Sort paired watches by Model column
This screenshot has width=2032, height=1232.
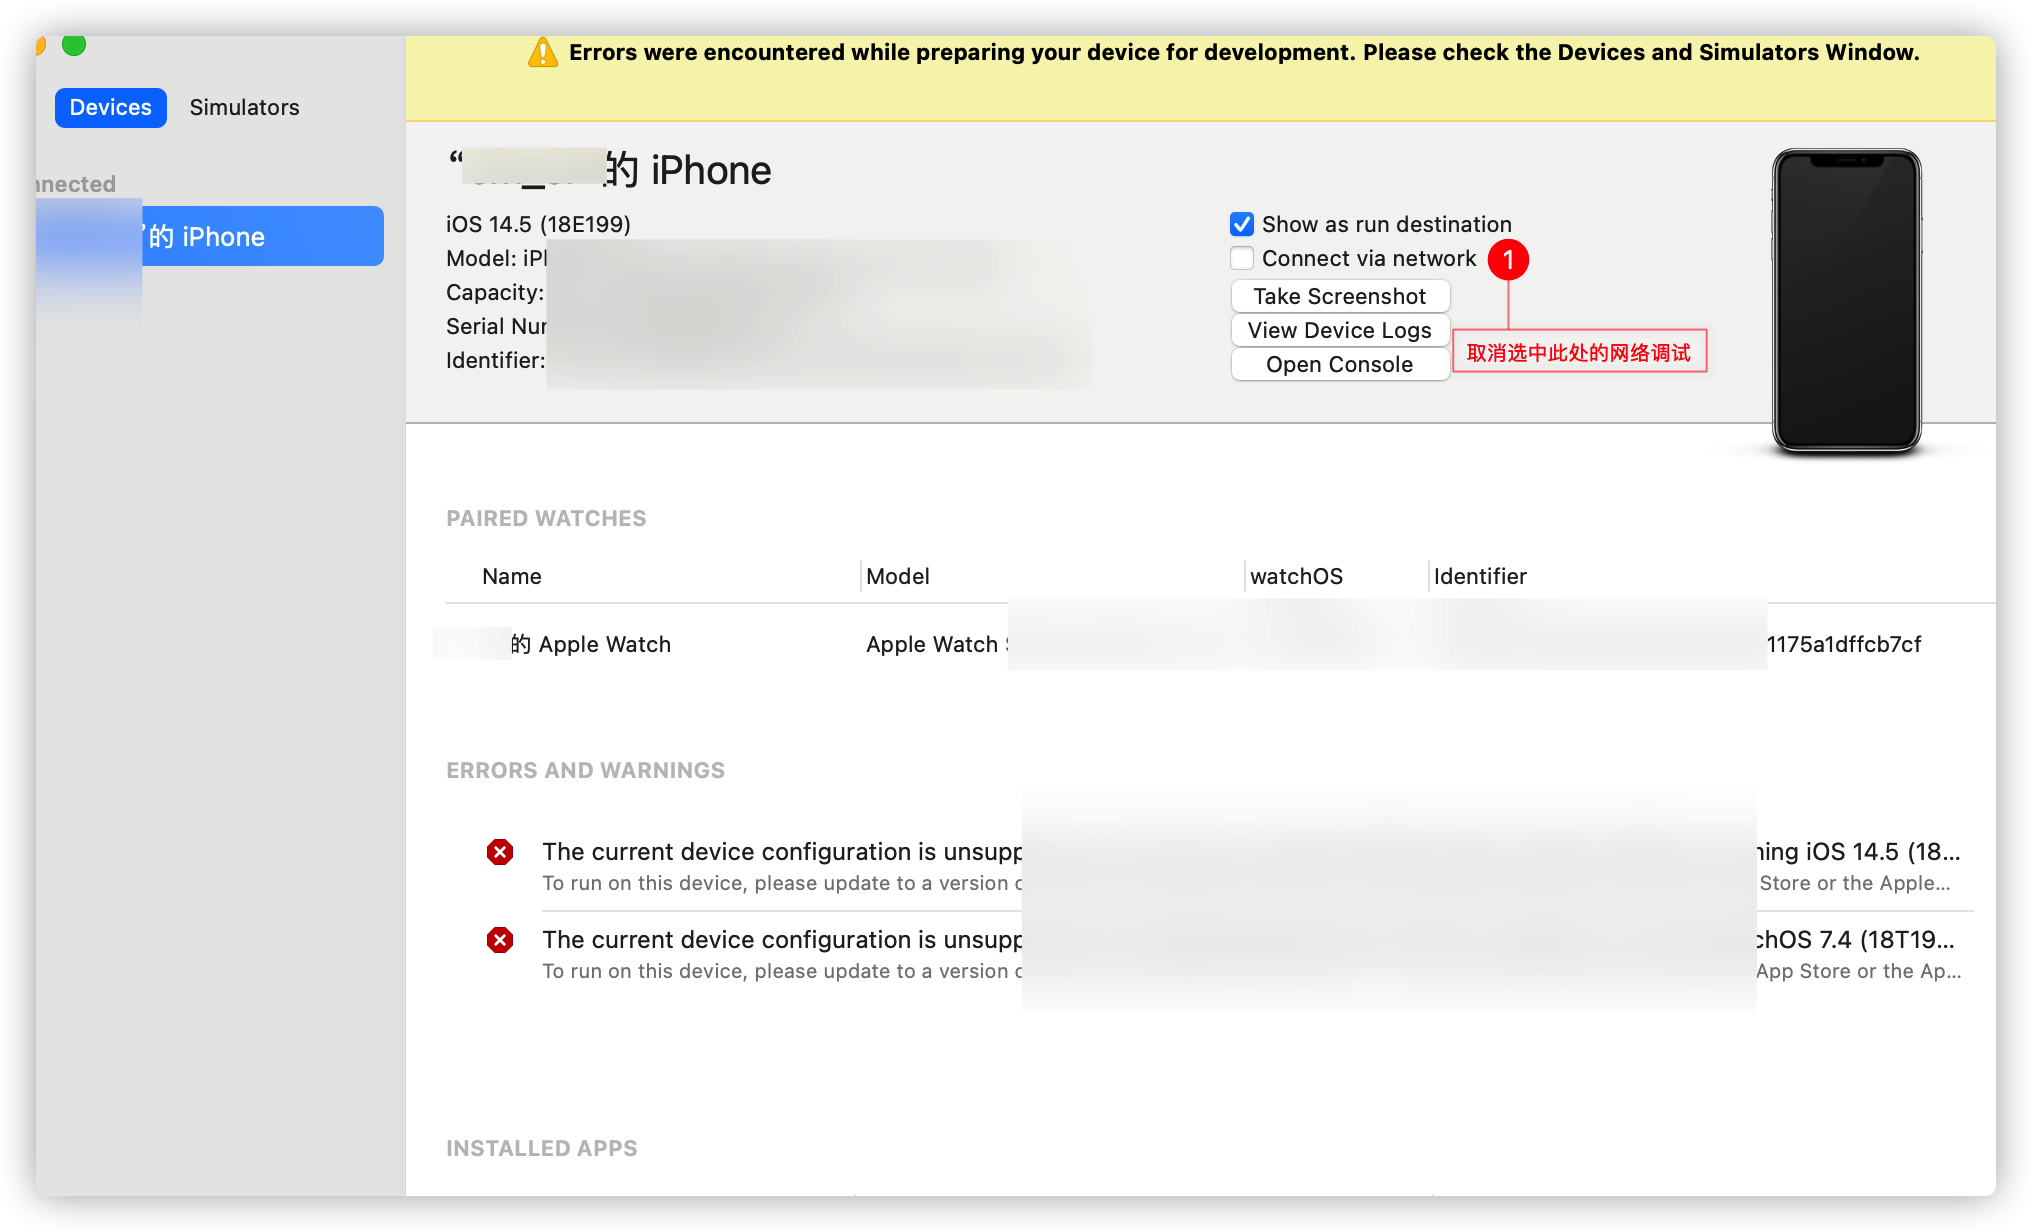point(898,576)
